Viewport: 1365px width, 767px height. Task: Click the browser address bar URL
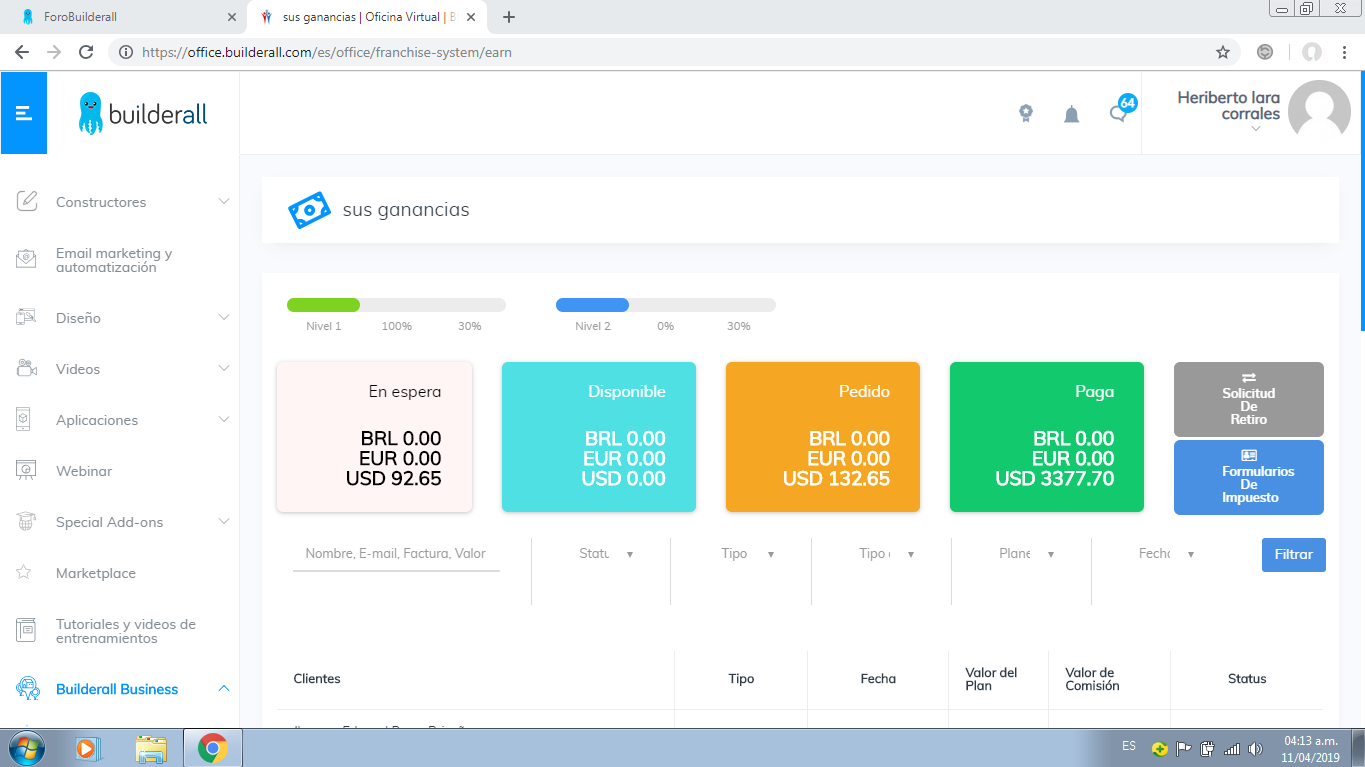point(328,52)
